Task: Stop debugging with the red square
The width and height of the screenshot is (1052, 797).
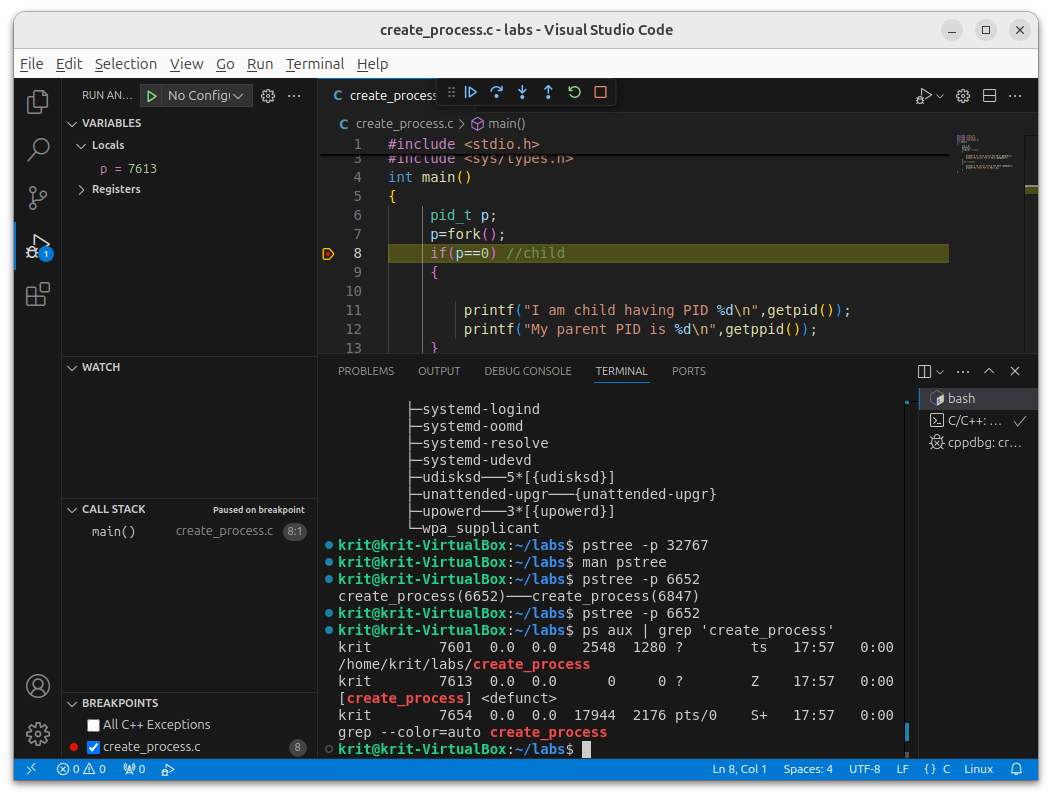Action: click(x=600, y=93)
